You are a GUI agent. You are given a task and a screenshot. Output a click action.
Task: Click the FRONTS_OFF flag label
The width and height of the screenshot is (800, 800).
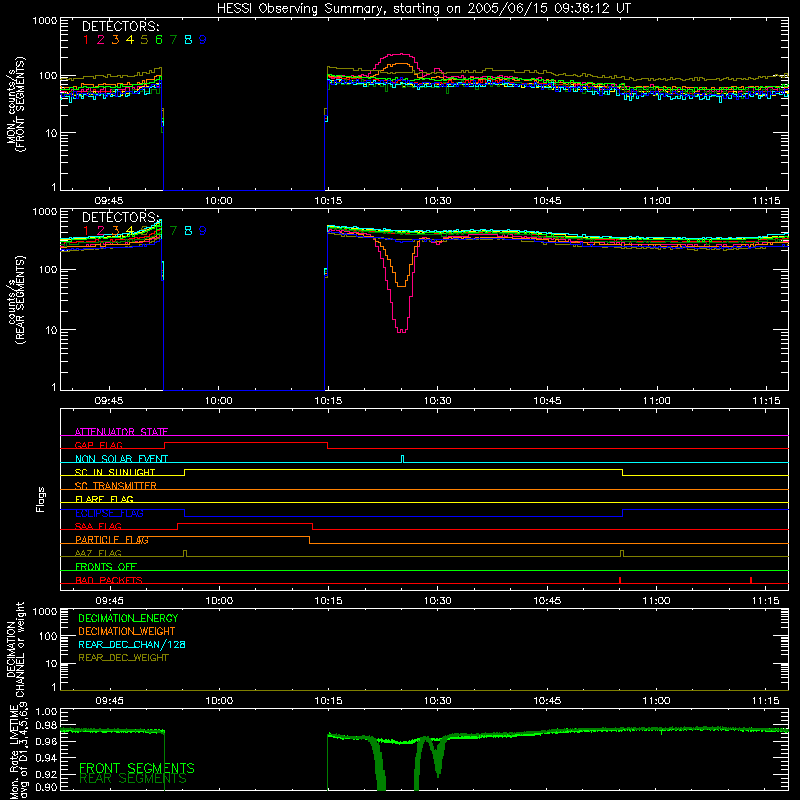tap(106, 566)
